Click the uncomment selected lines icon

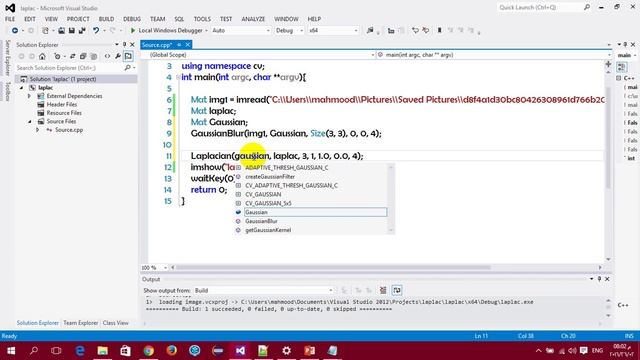click(426, 31)
